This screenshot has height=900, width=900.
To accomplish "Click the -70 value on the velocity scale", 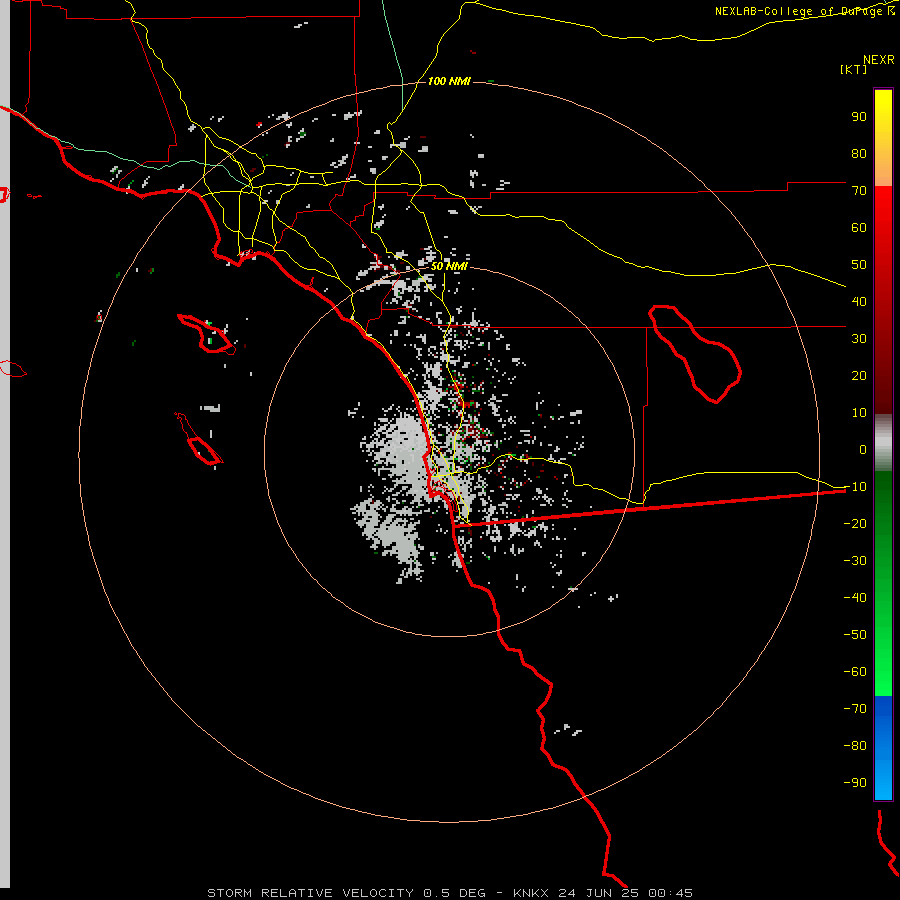I will coord(855,708).
